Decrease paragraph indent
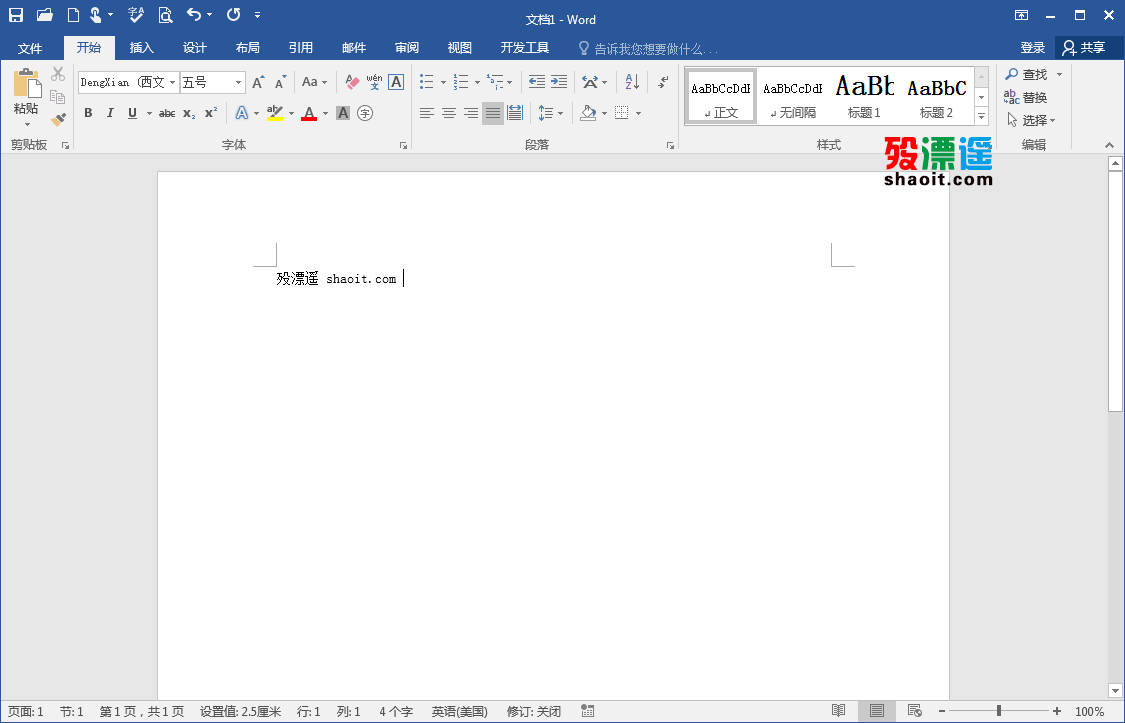Viewport: 1125px width, 723px height. click(x=537, y=82)
